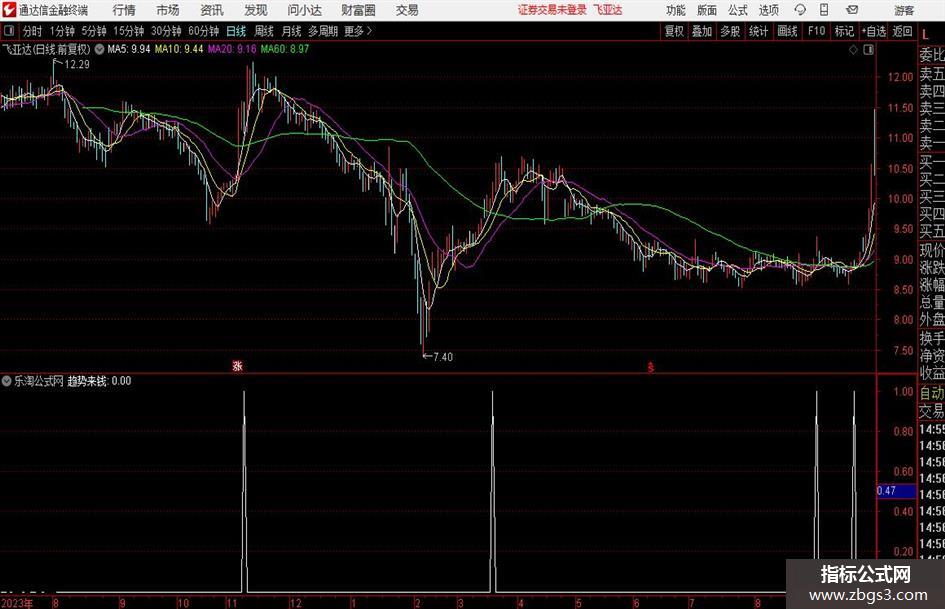
Task: Click the 返回 back button
Action: [x=902, y=31]
